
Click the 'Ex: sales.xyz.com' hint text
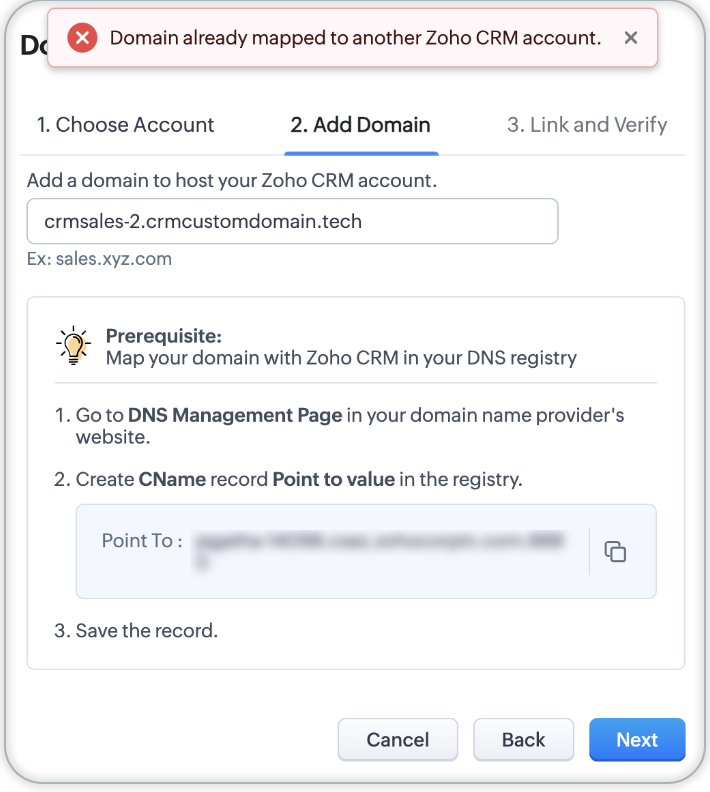[x=99, y=259]
